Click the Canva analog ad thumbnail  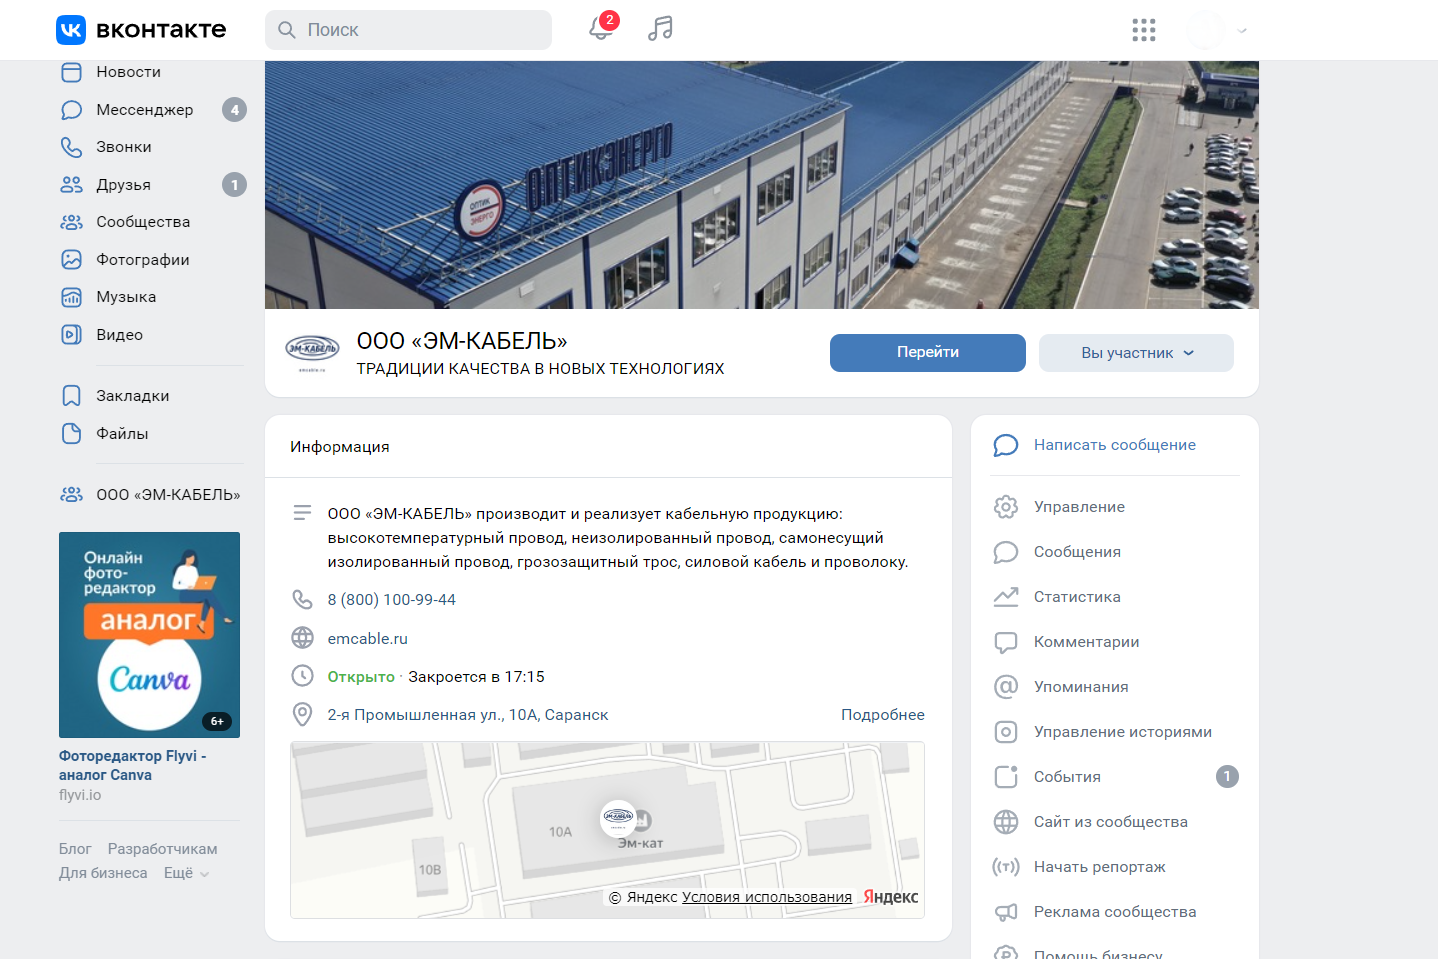[149, 635]
